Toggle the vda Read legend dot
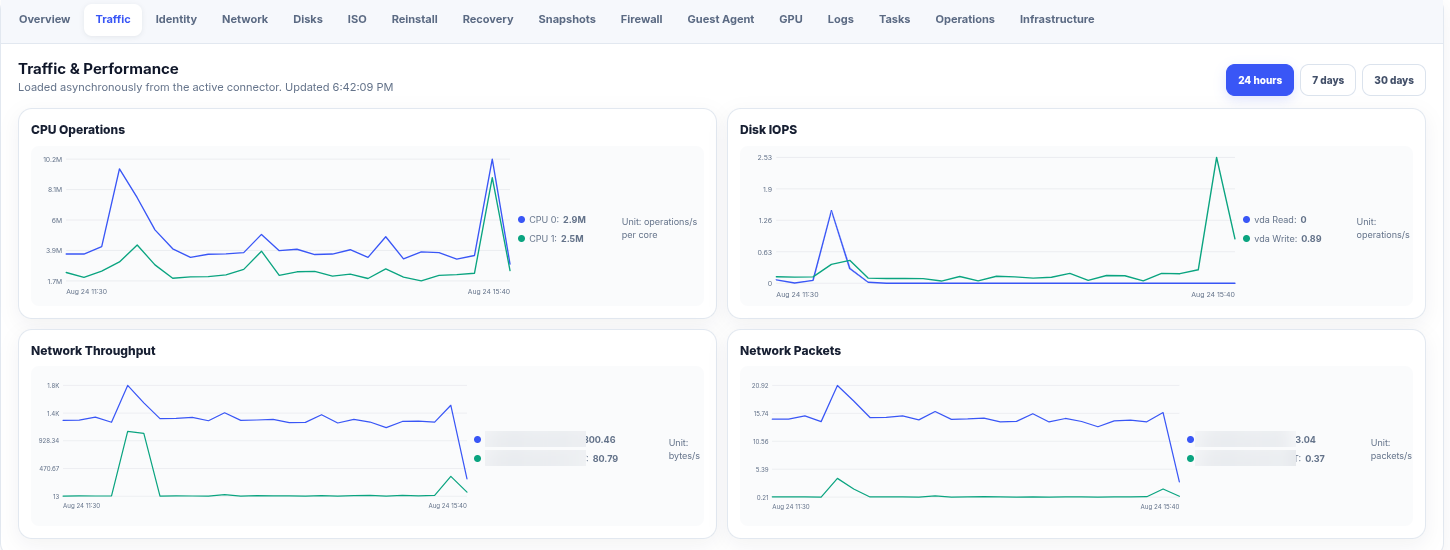The image size is (1450, 550). (x=1247, y=219)
